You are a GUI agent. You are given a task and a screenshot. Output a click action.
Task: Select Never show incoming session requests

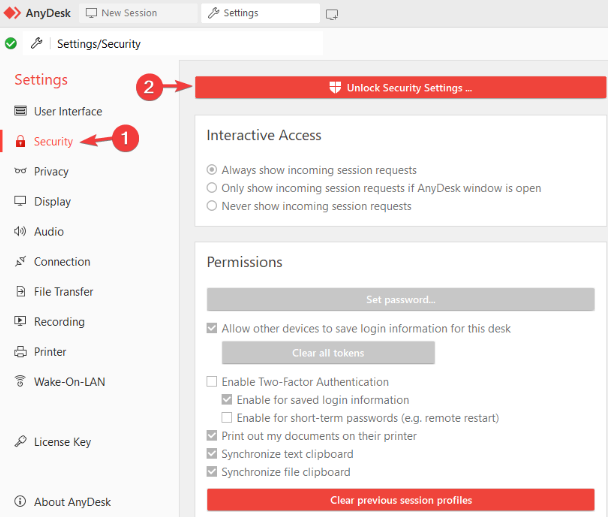pos(212,206)
